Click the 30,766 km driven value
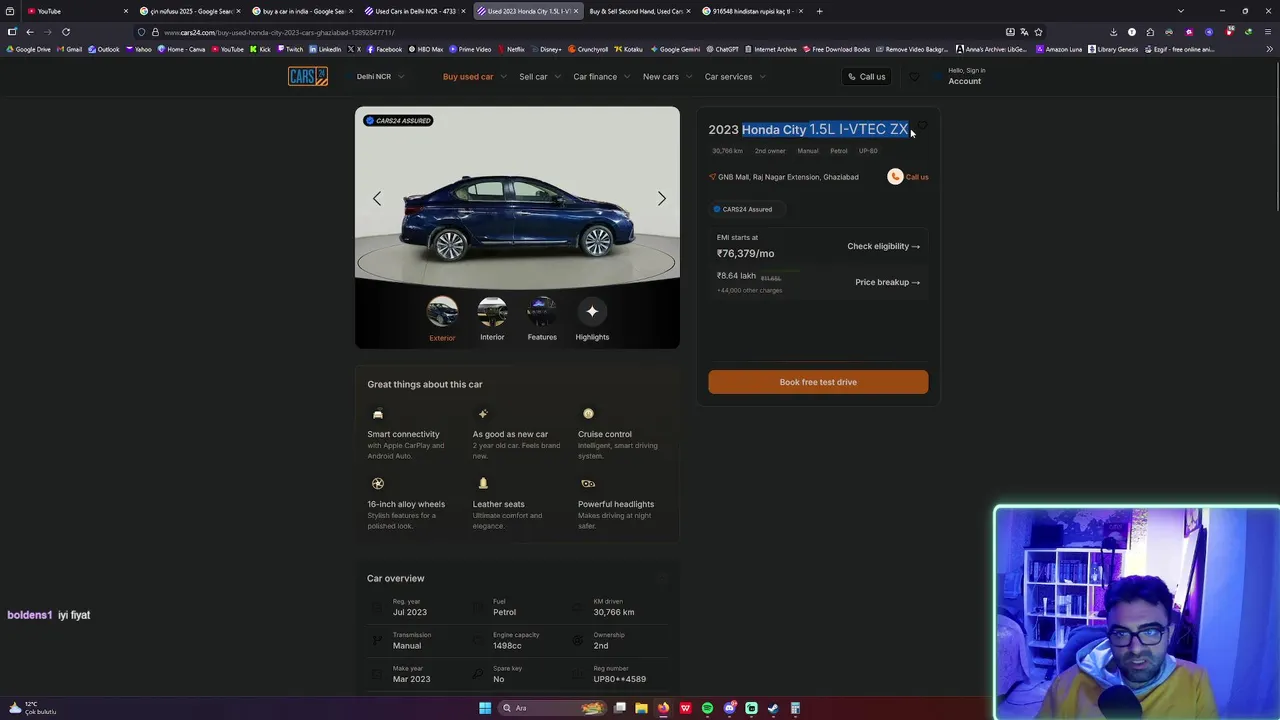This screenshot has height=720, width=1280. pos(613,612)
